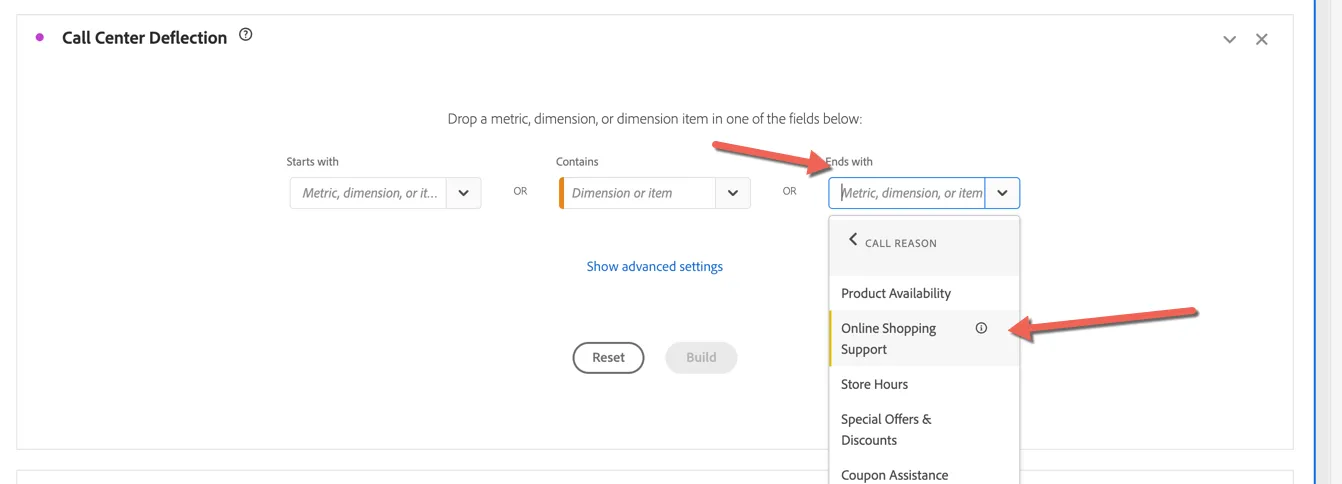Open info icon for Online Shopping Support
Screen dimensions: 1342x484
pyautogui.click(x=981, y=328)
